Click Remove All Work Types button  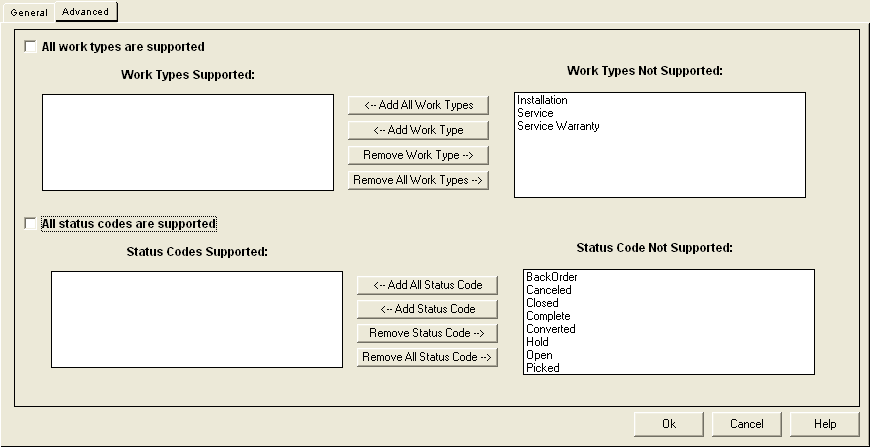418,180
